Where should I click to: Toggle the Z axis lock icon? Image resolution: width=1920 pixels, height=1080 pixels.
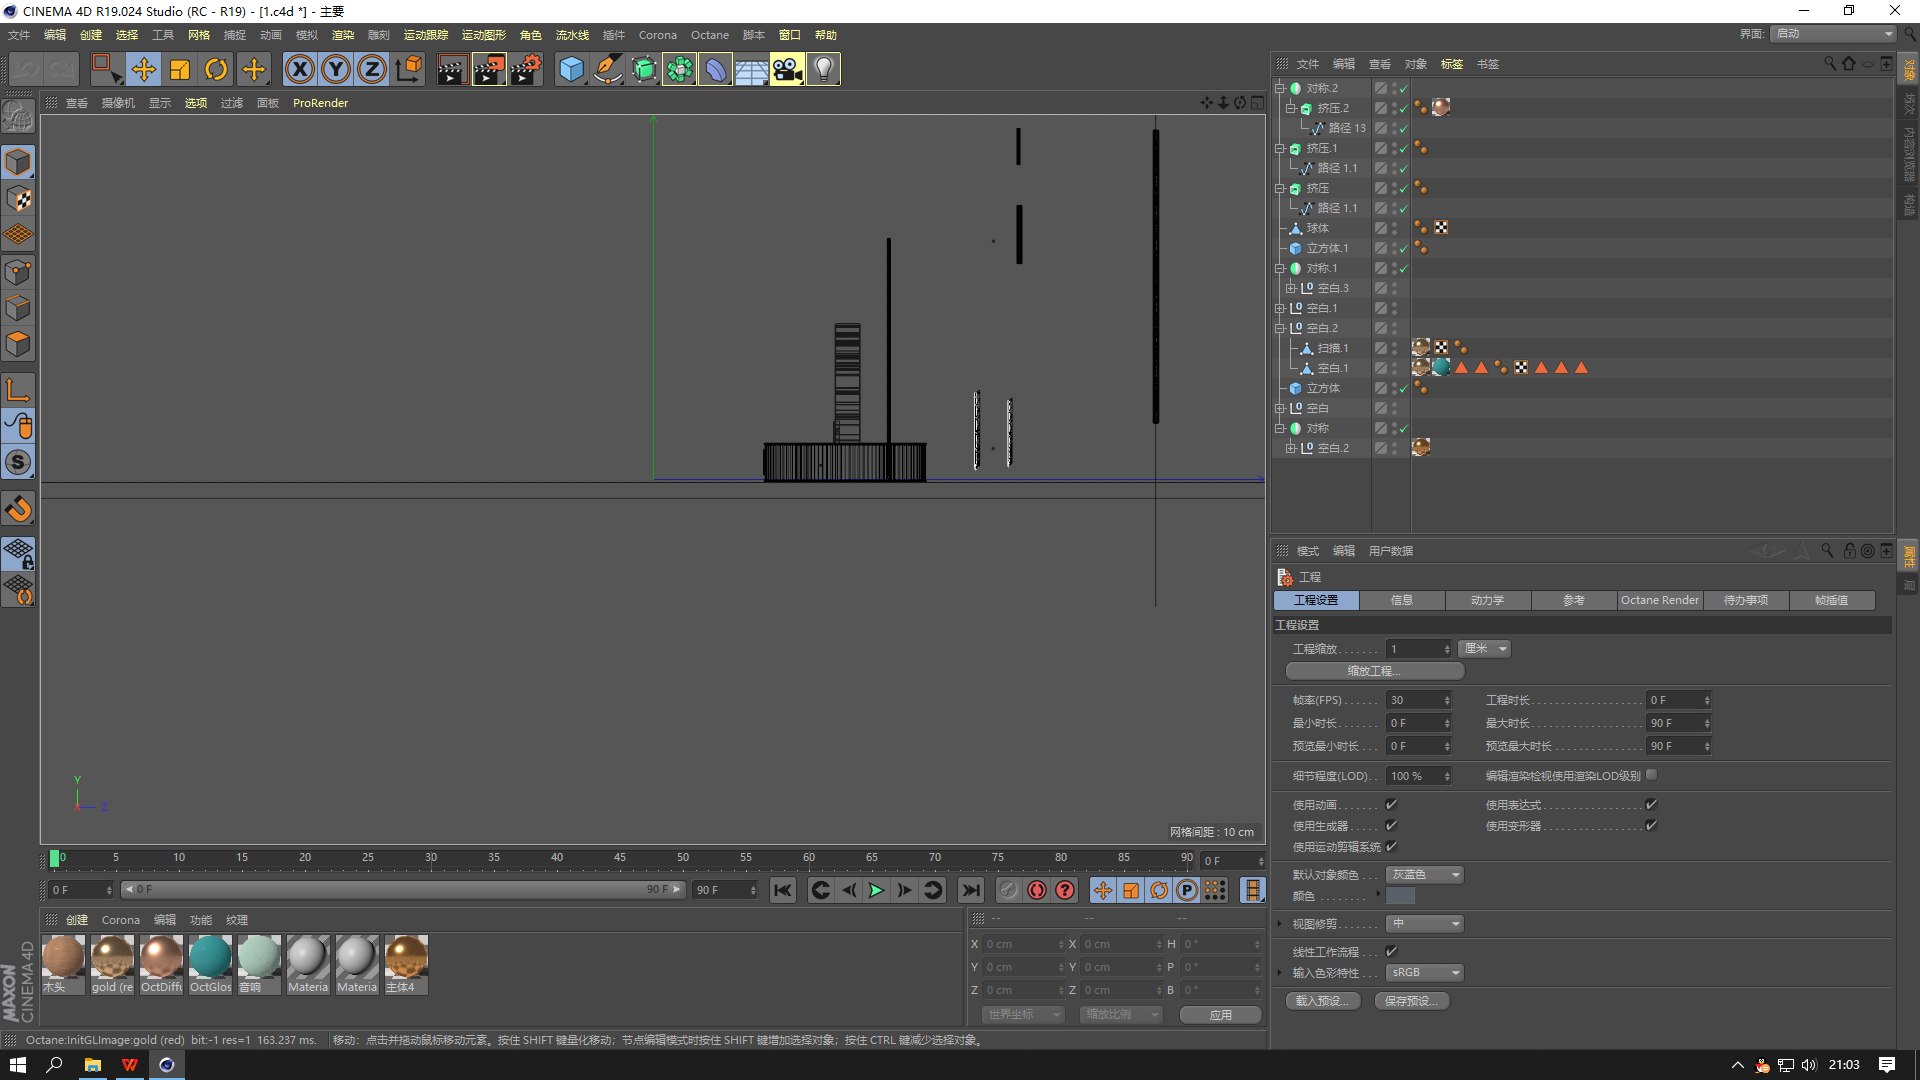(x=372, y=69)
